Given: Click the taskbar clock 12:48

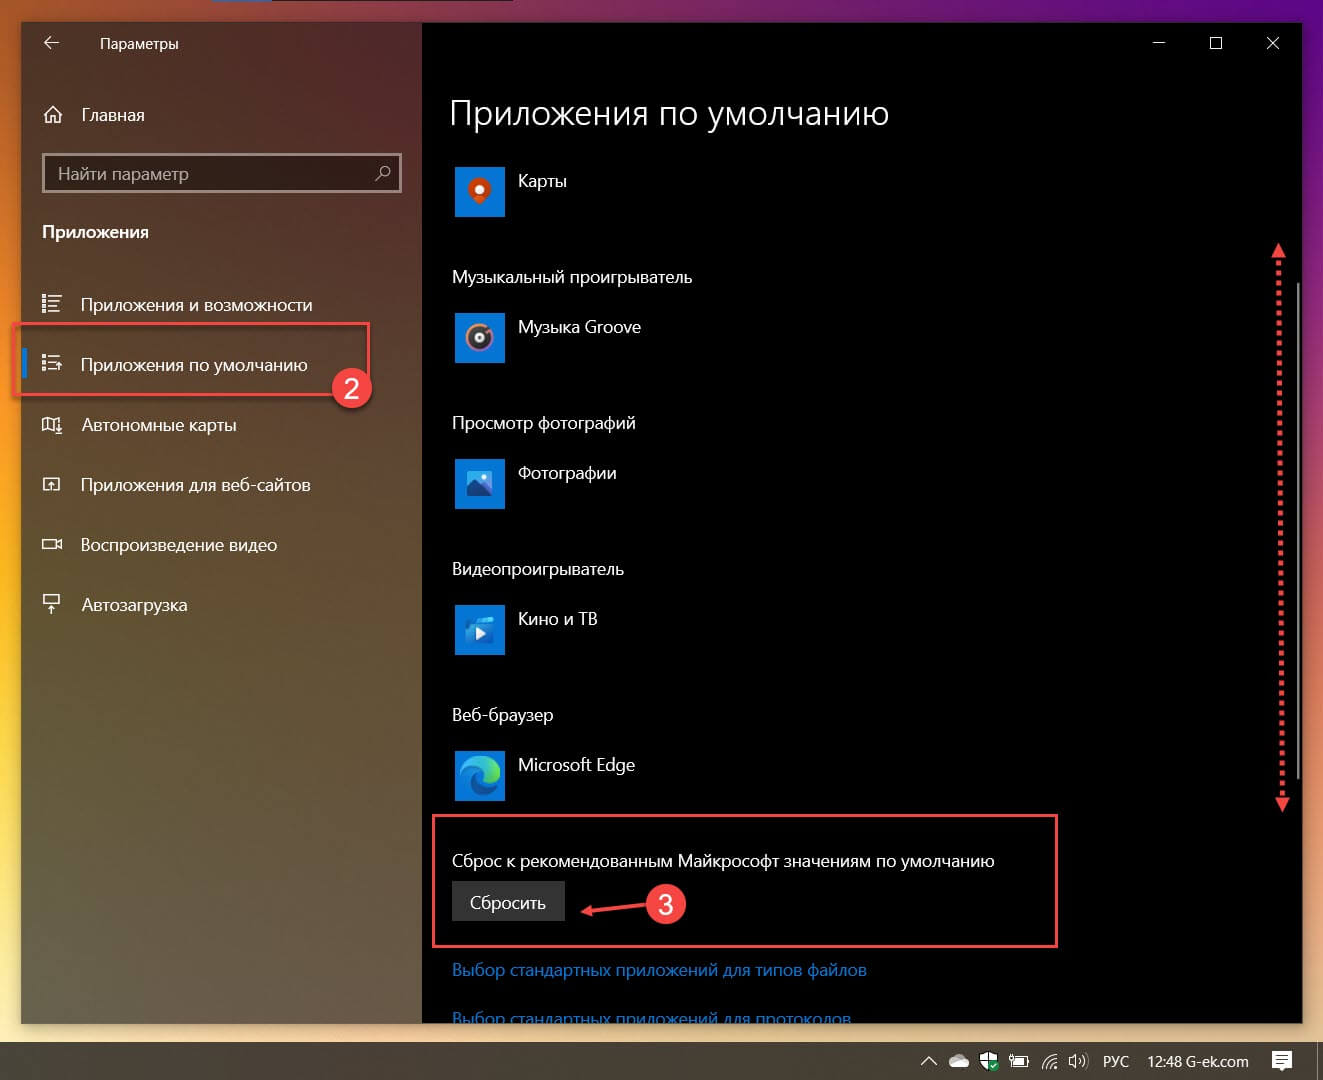Looking at the screenshot, I should pos(1198,1061).
